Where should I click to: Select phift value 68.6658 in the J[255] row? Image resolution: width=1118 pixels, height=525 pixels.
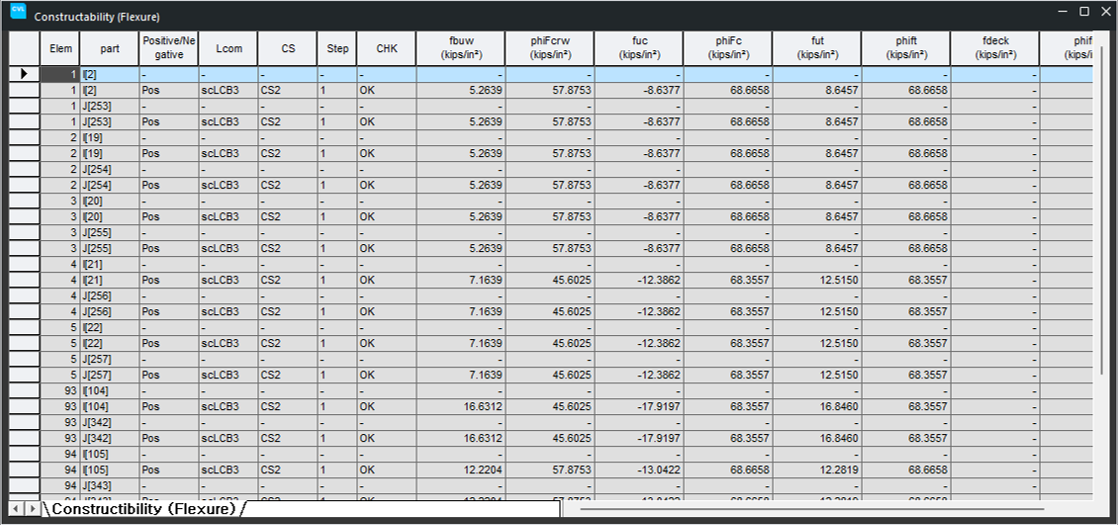point(906,248)
